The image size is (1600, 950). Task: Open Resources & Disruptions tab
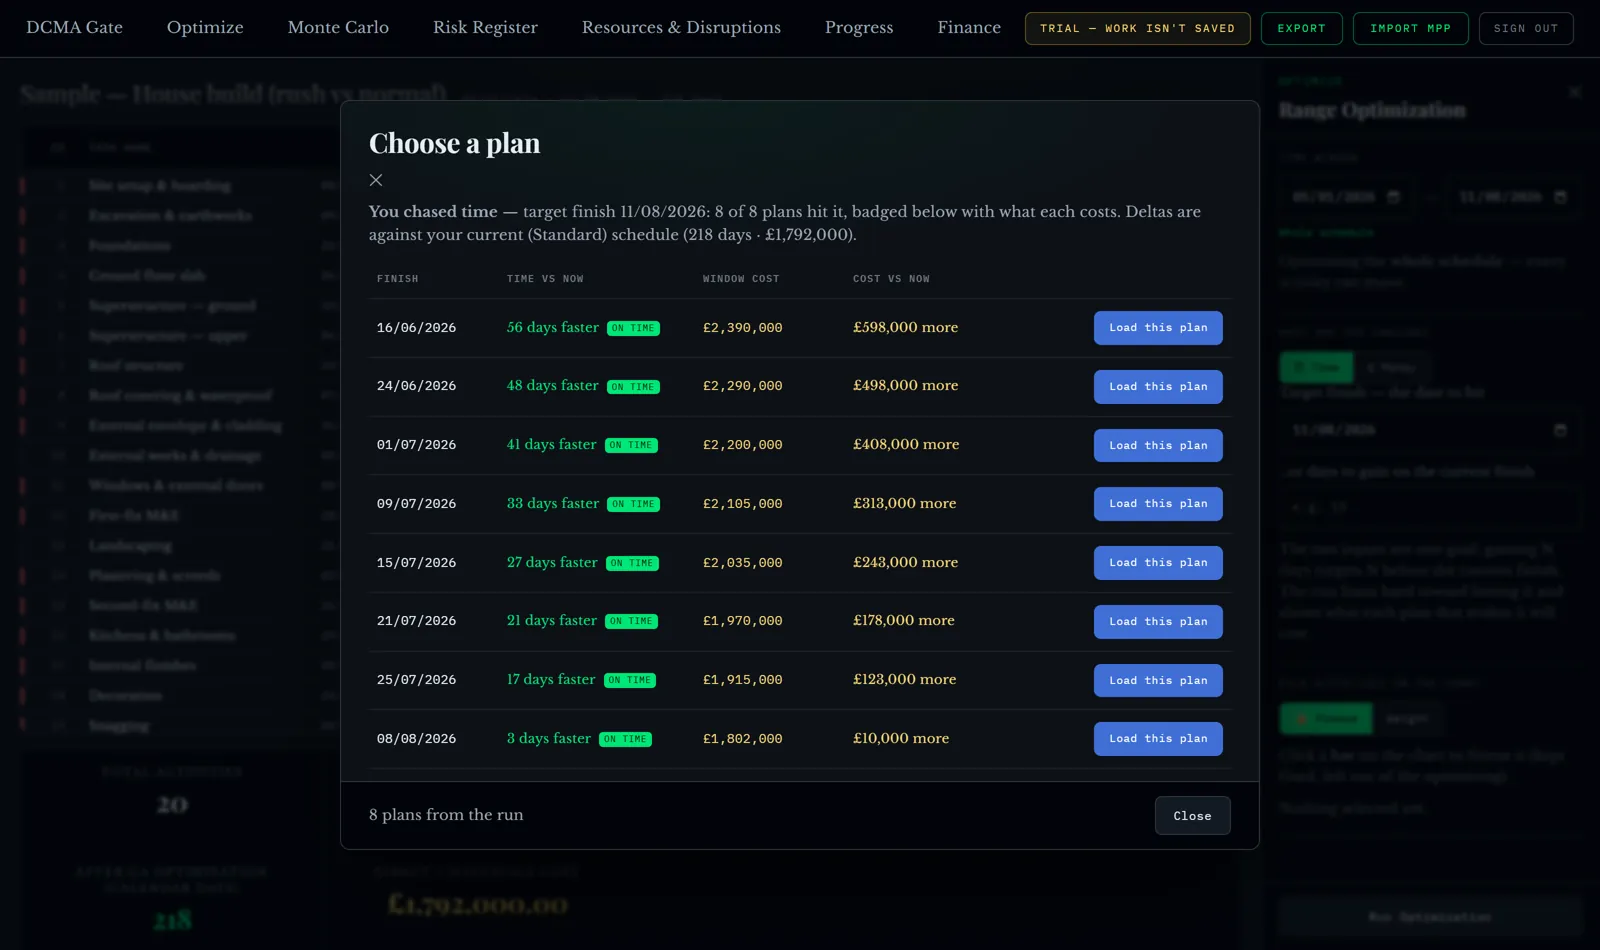(x=681, y=28)
